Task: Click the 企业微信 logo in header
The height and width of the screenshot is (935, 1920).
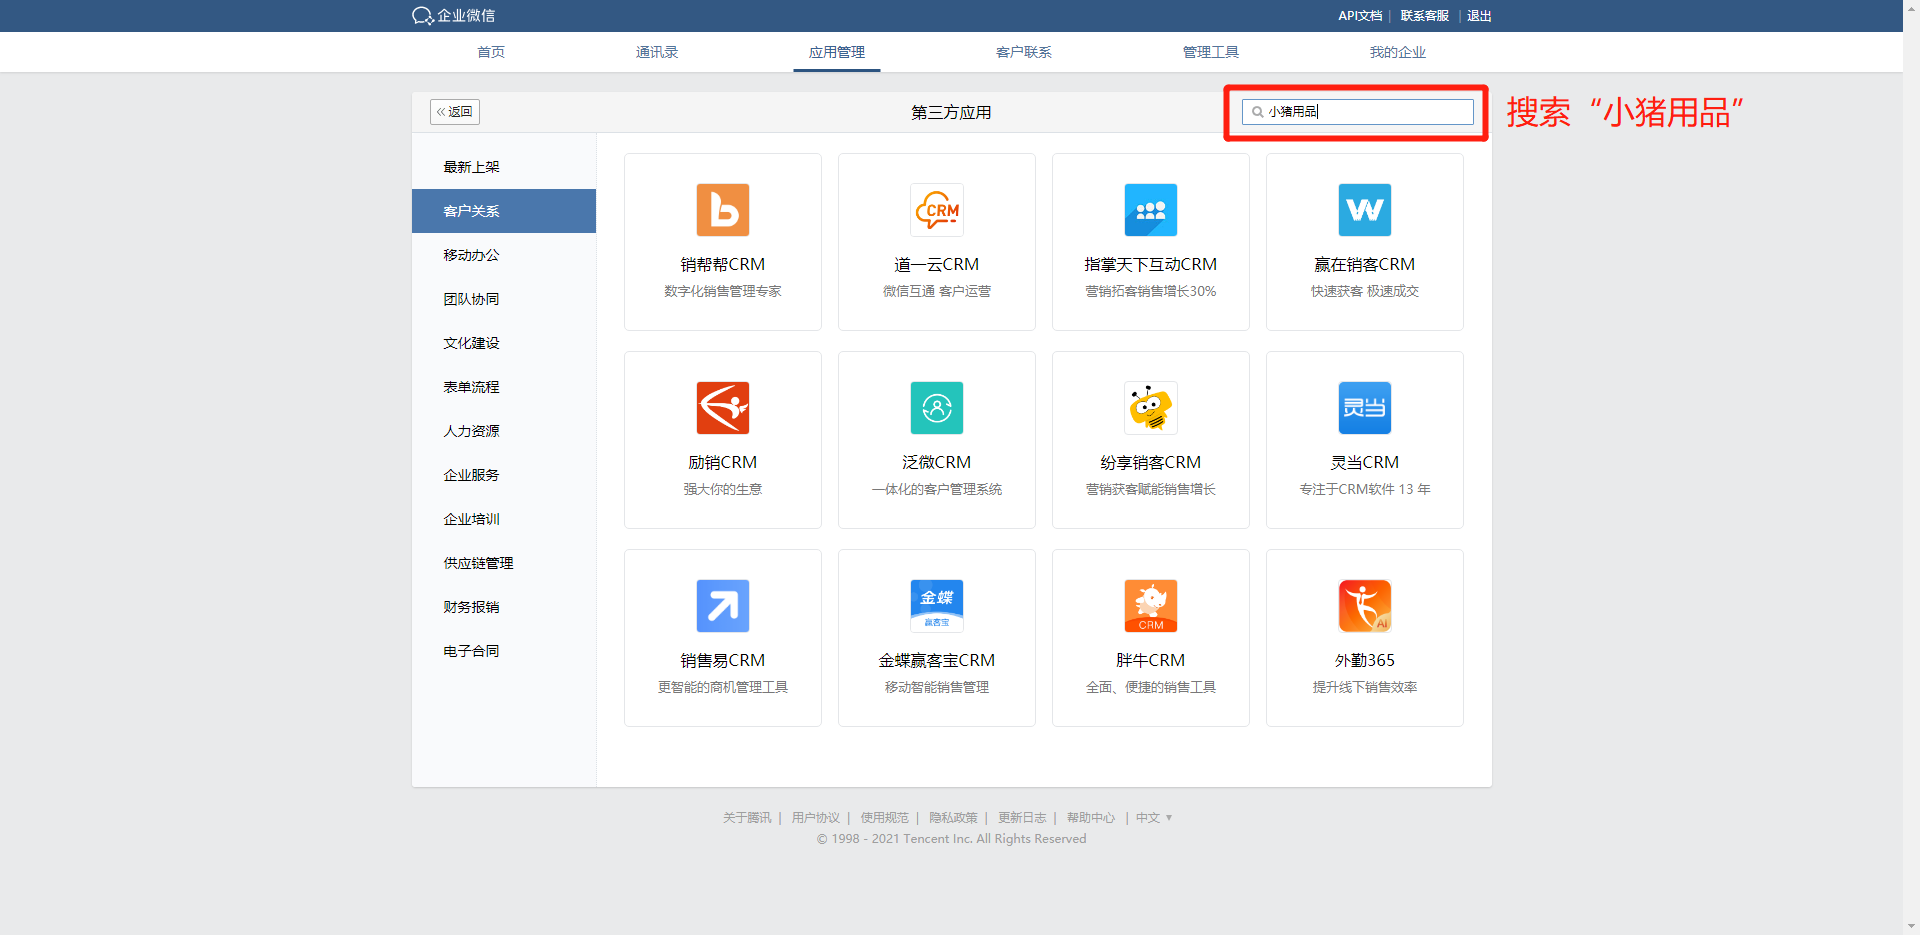Action: coord(453,16)
